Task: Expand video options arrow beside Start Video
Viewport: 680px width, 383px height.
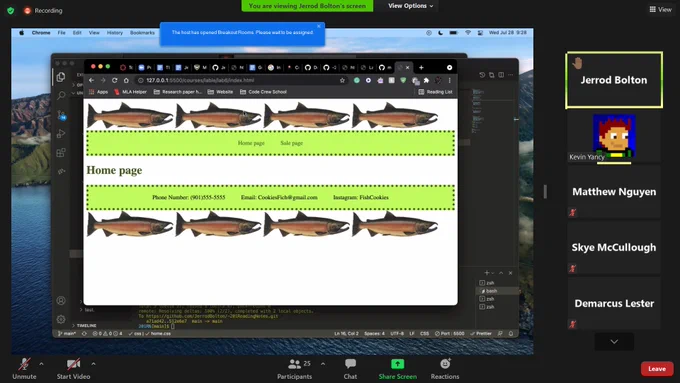Action: pyautogui.click(x=93, y=364)
